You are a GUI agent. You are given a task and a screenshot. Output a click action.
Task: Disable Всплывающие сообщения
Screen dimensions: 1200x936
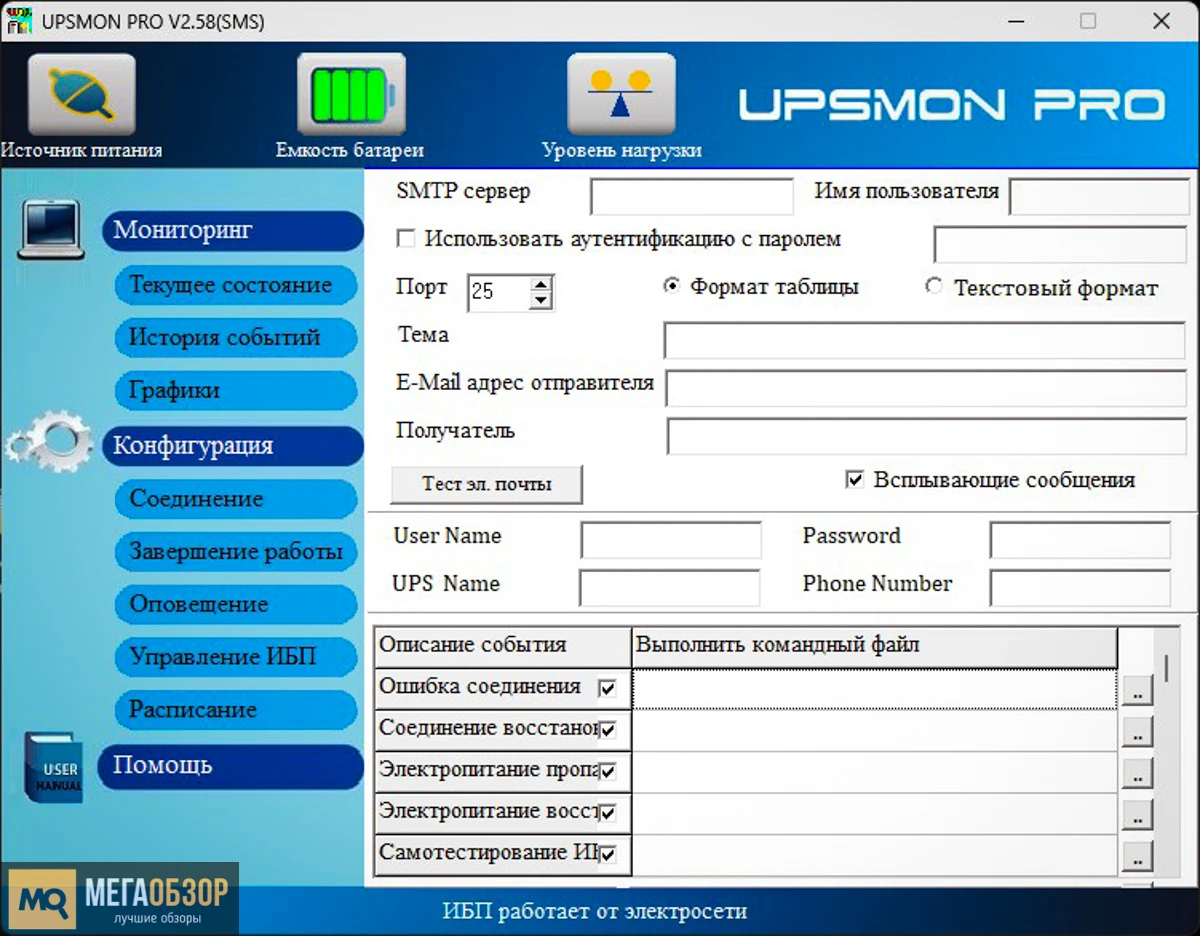pyautogui.click(x=855, y=479)
